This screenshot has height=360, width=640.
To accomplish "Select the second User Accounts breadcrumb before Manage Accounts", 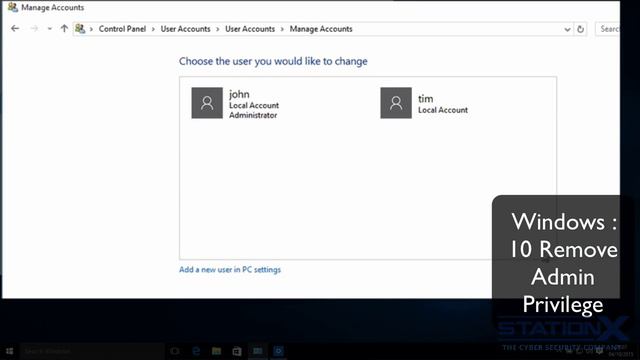I will (x=250, y=29).
